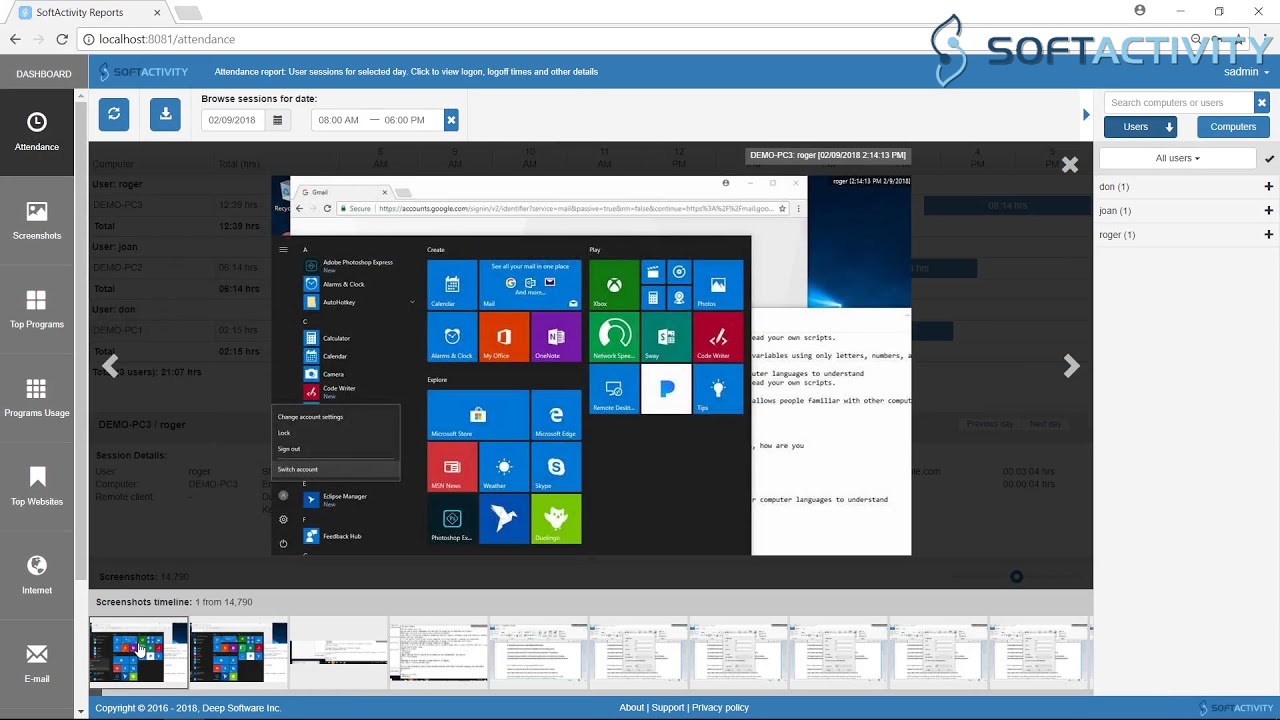Click the browser reload button
The height and width of the screenshot is (720, 1280).
pyautogui.click(x=62, y=39)
